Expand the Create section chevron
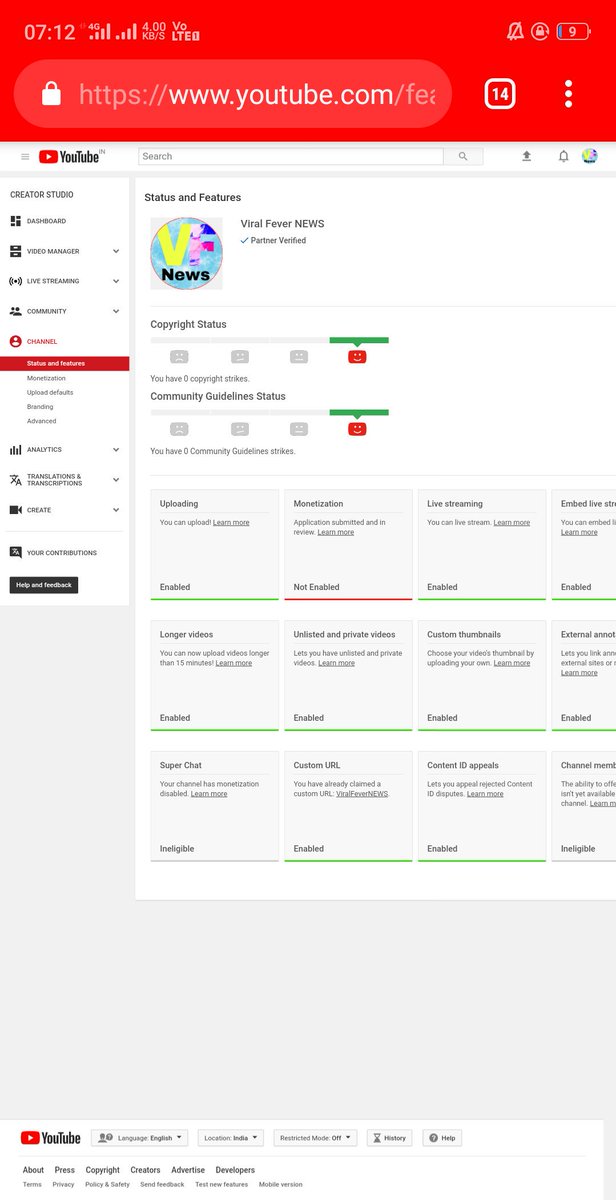Viewport: 616px width, 1200px height. pyautogui.click(x=116, y=510)
